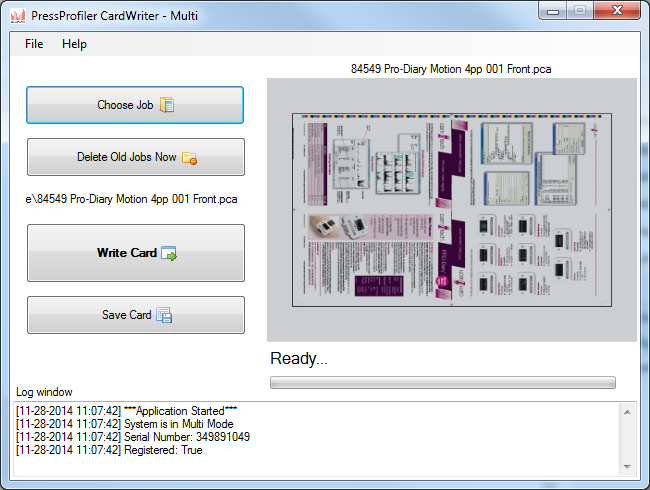Click the folder-delete icon on Delete Old Jobs Now
The width and height of the screenshot is (650, 490).
coord(189,157)
